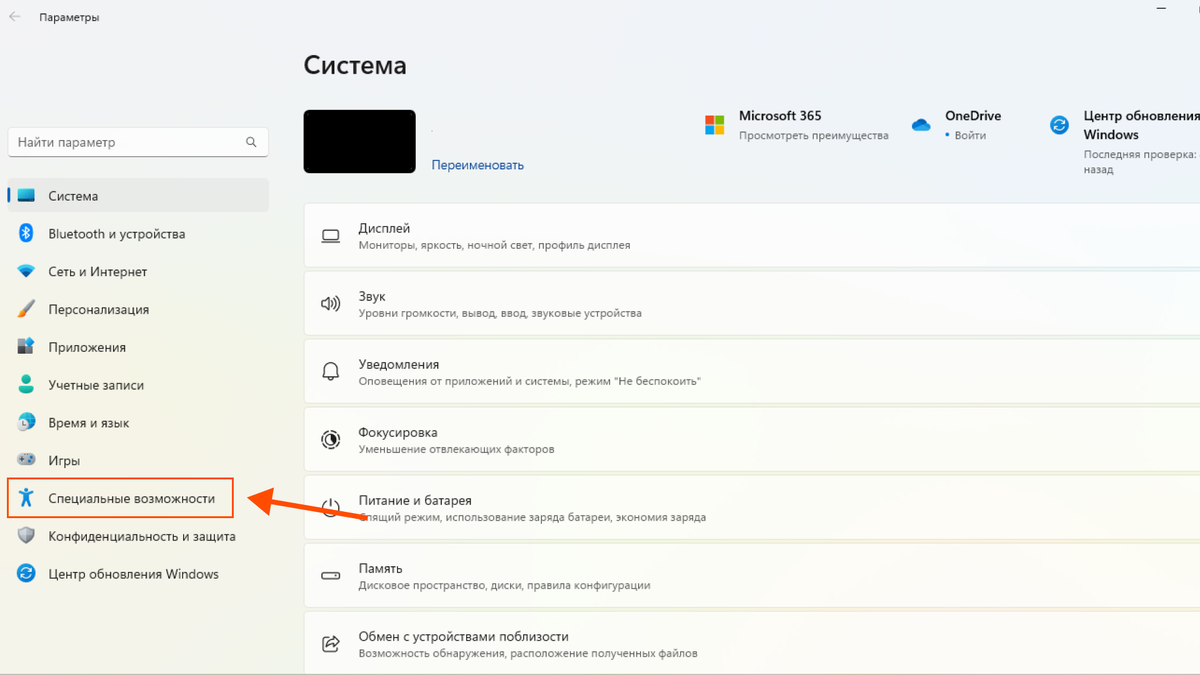Click the gamepad icon for Игры
The image size is (1200, 675).
[27, 461]
